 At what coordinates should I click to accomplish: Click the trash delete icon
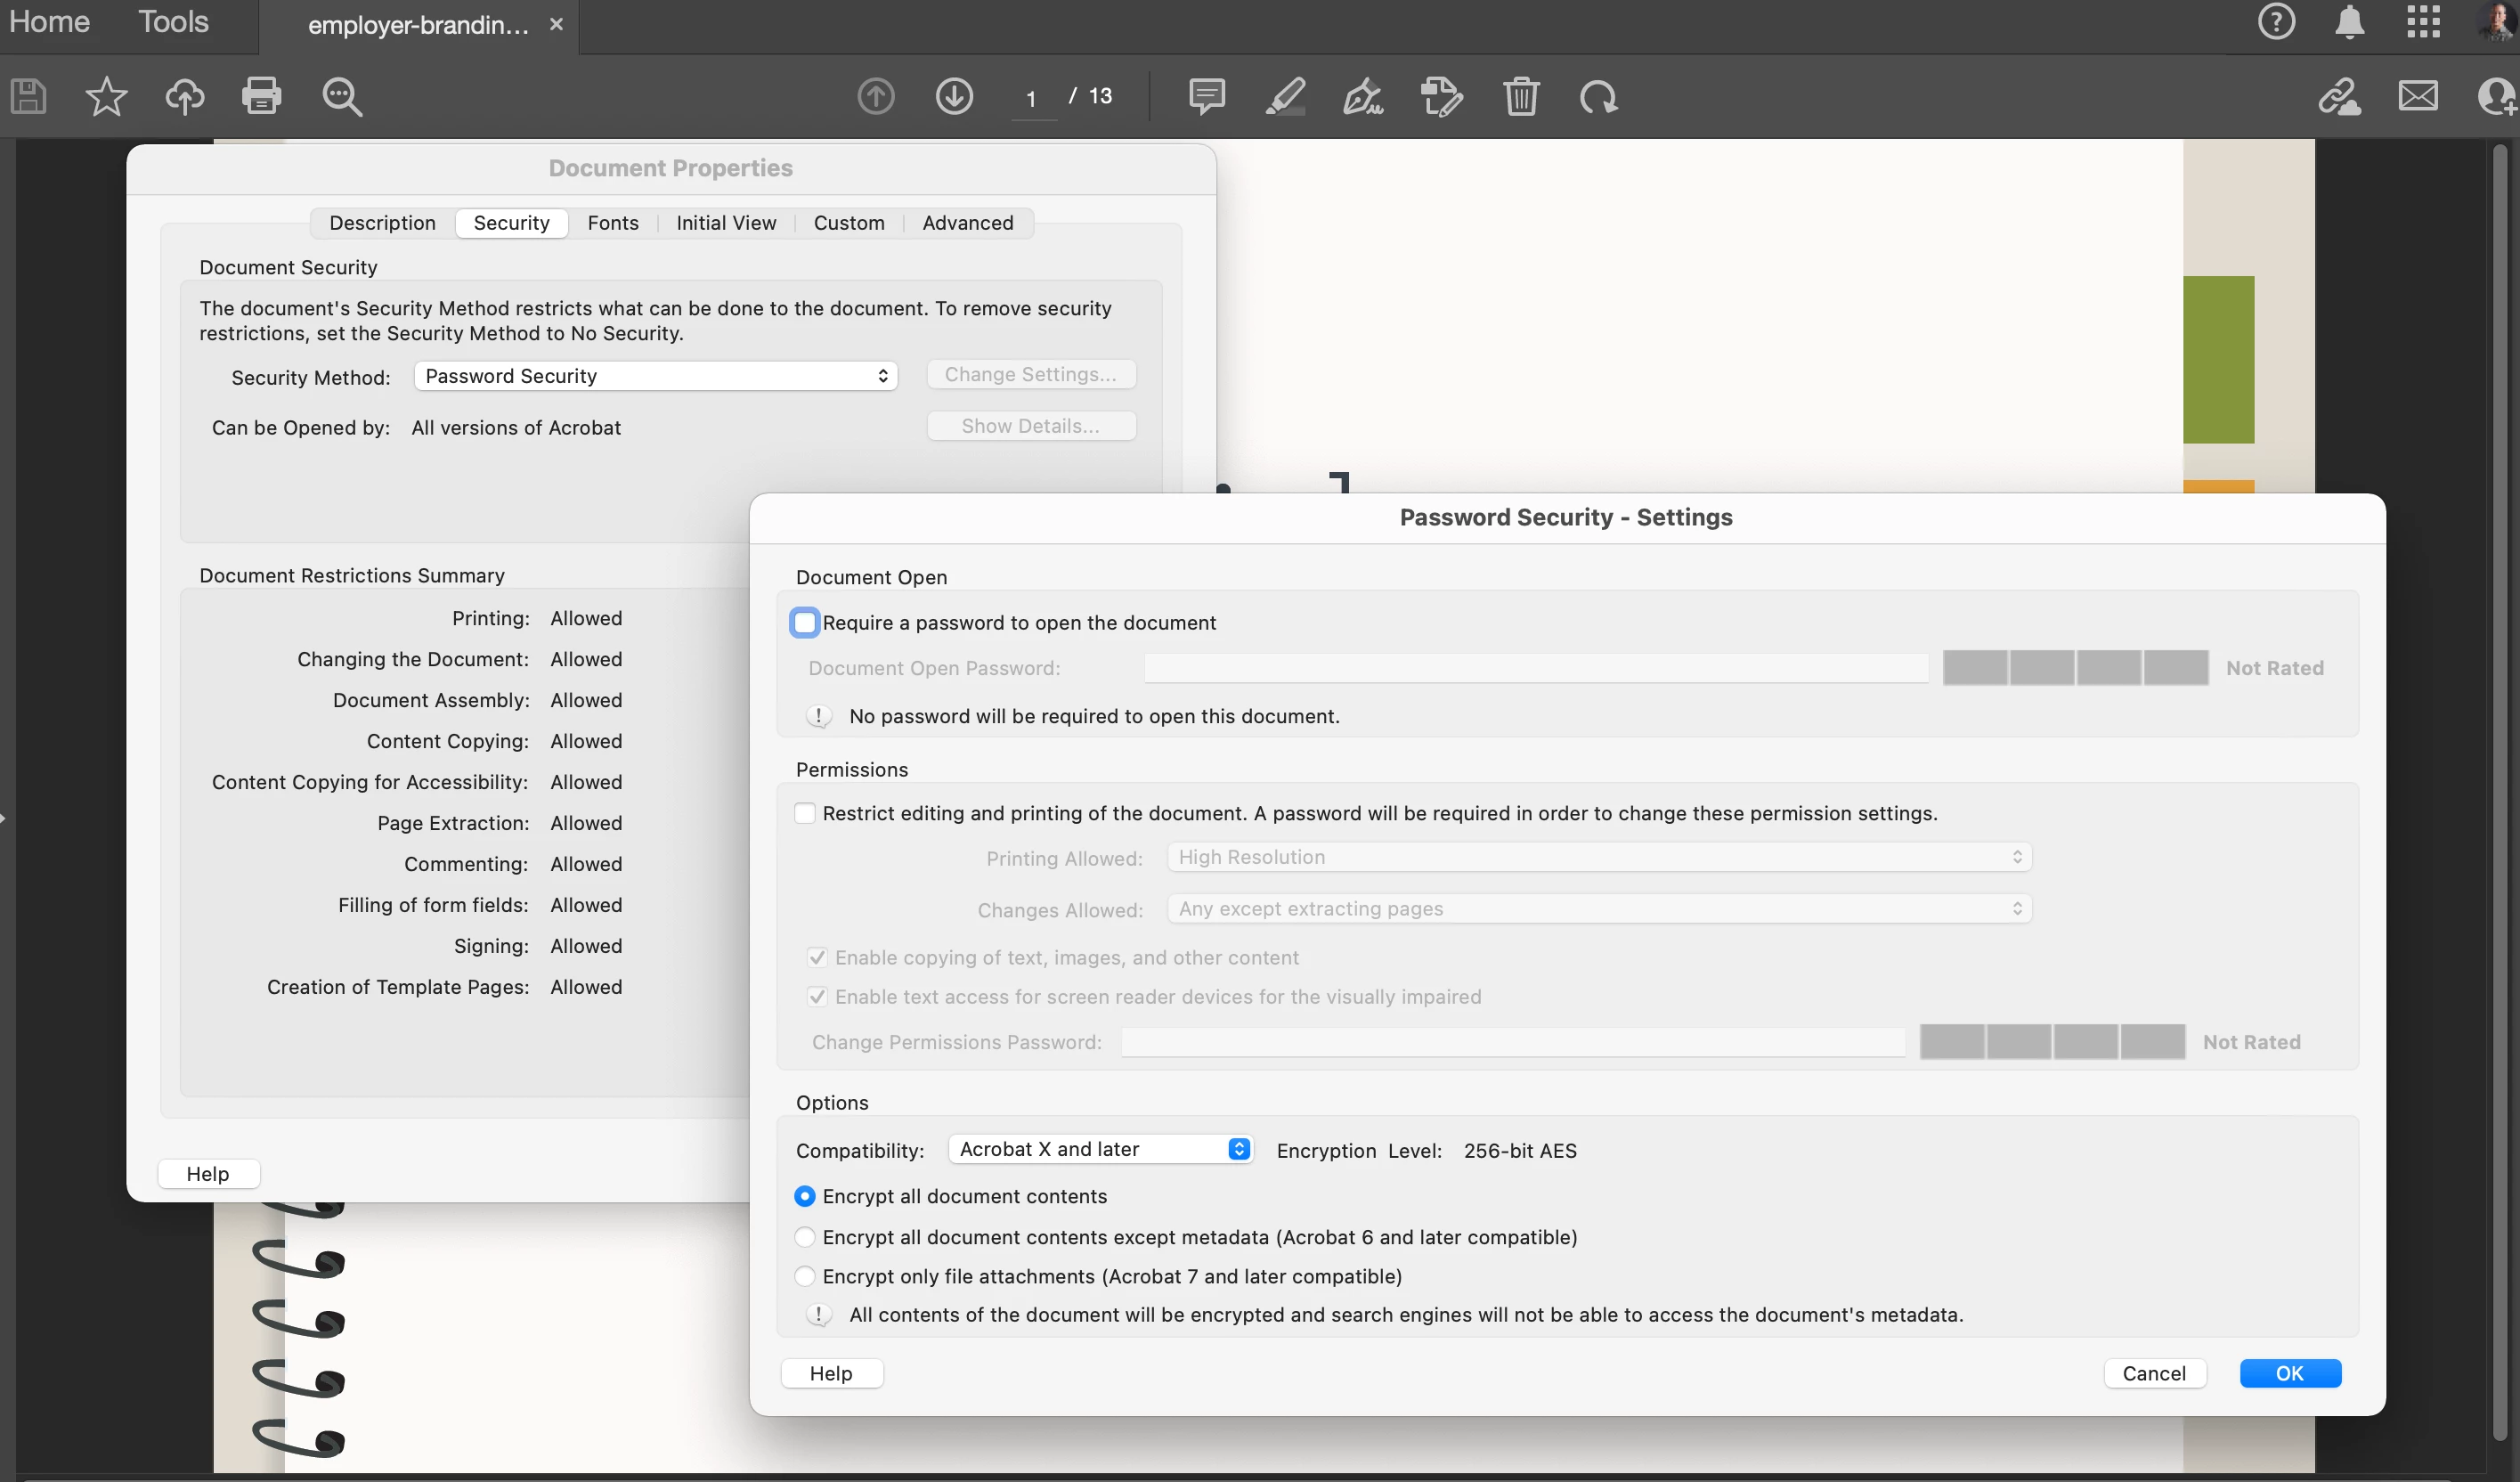click(1521, 96)
